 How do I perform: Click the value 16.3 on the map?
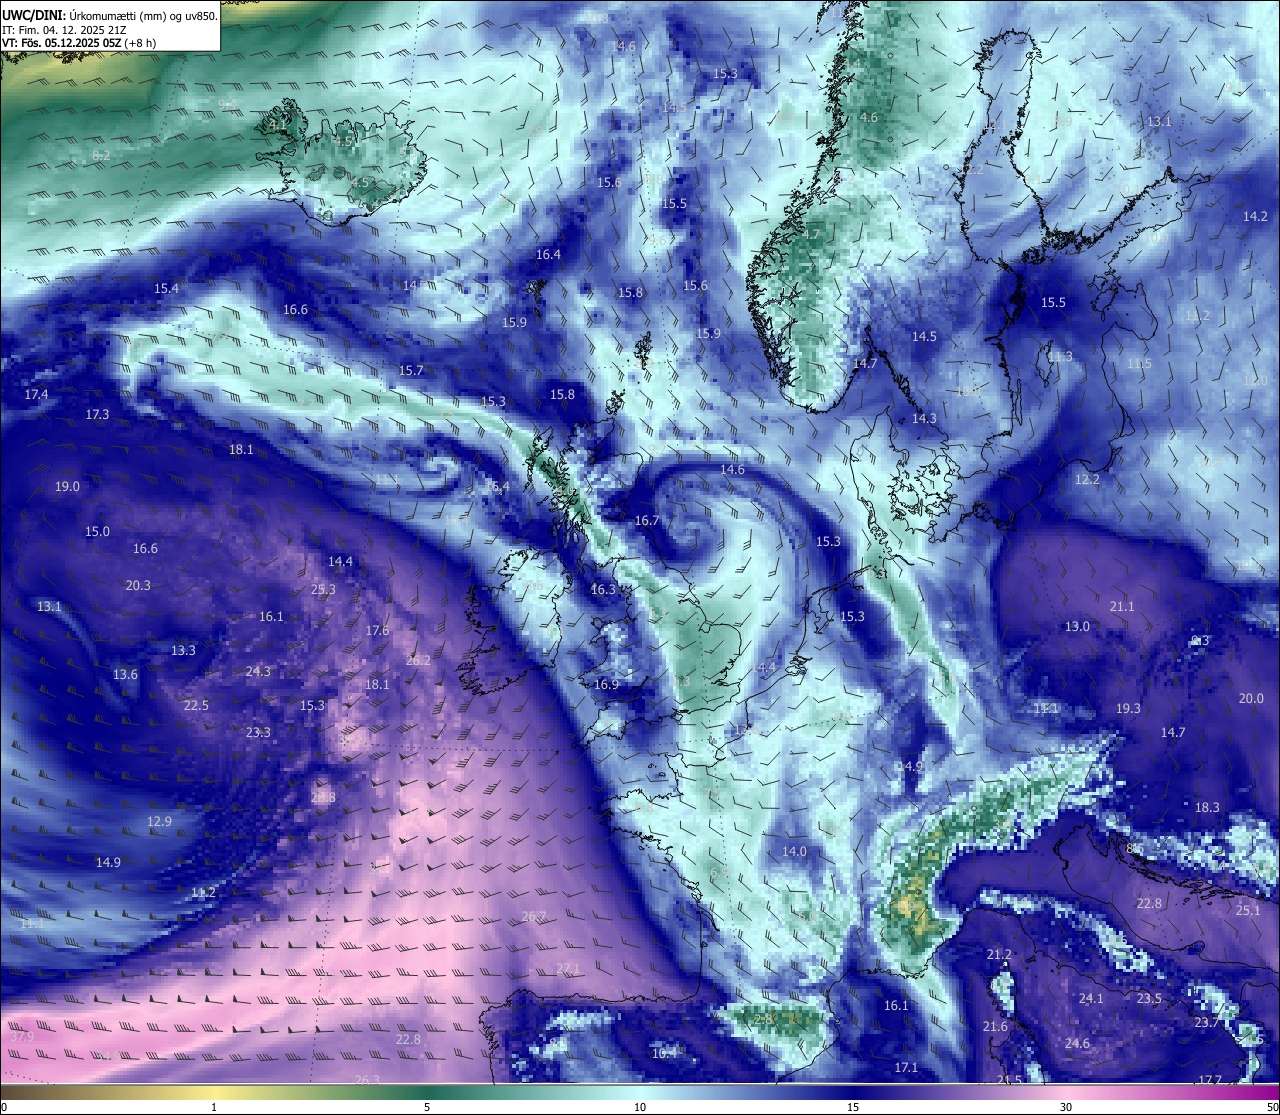coord(603,589)
